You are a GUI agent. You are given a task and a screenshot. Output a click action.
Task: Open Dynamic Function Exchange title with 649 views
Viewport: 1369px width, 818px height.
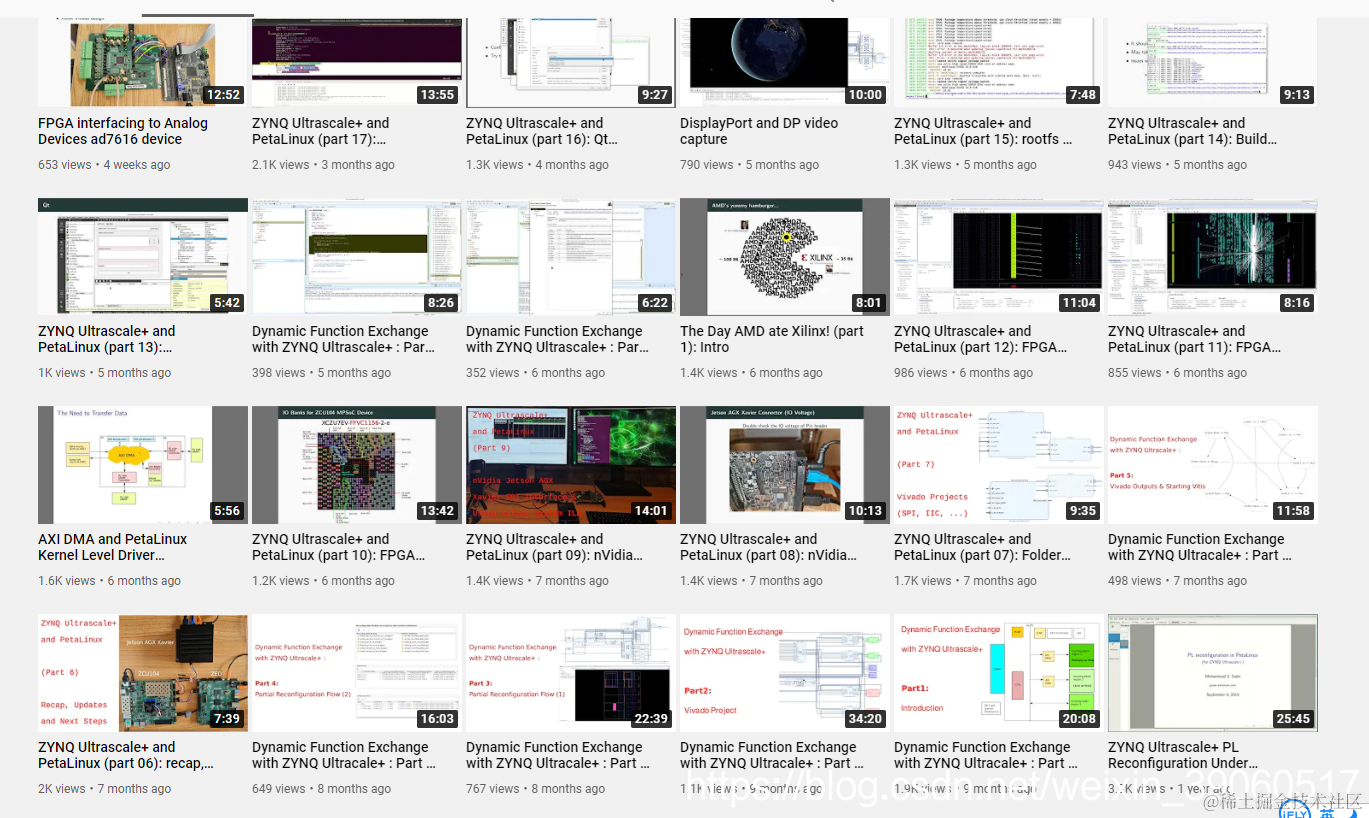pos(344,755)
